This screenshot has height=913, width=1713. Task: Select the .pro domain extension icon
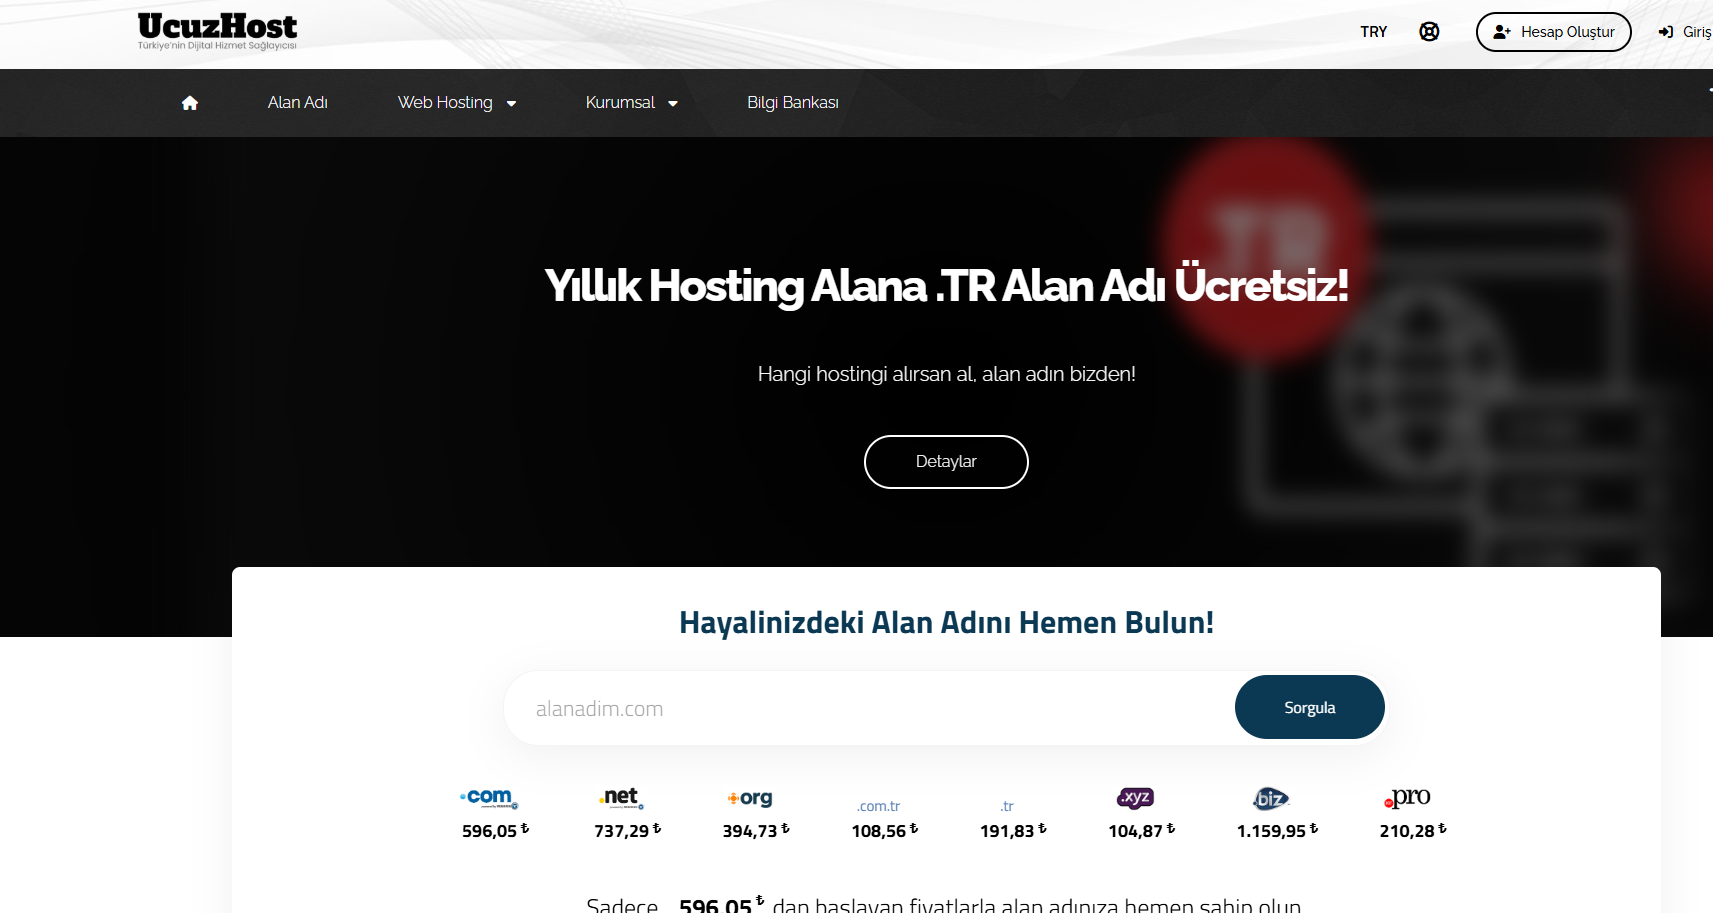1408,797
